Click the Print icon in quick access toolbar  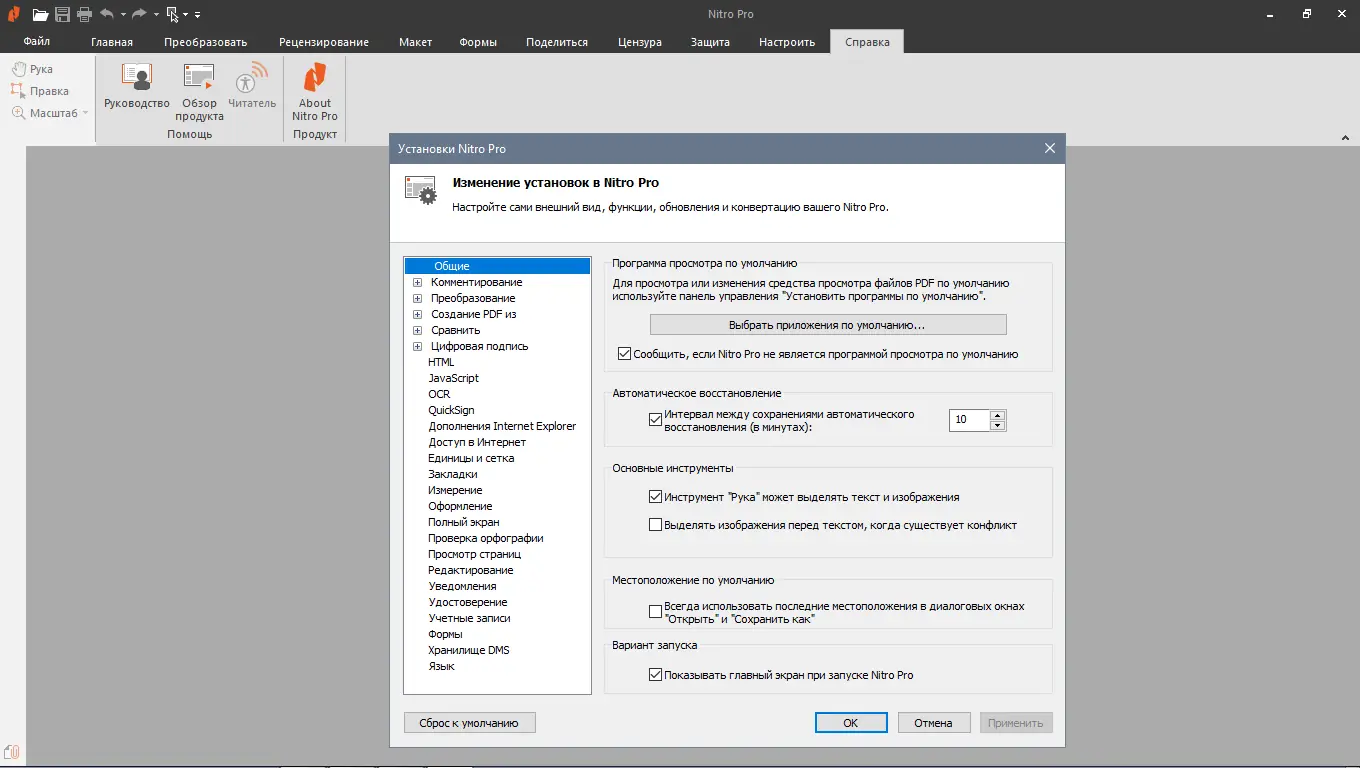(x=84, y=14)
